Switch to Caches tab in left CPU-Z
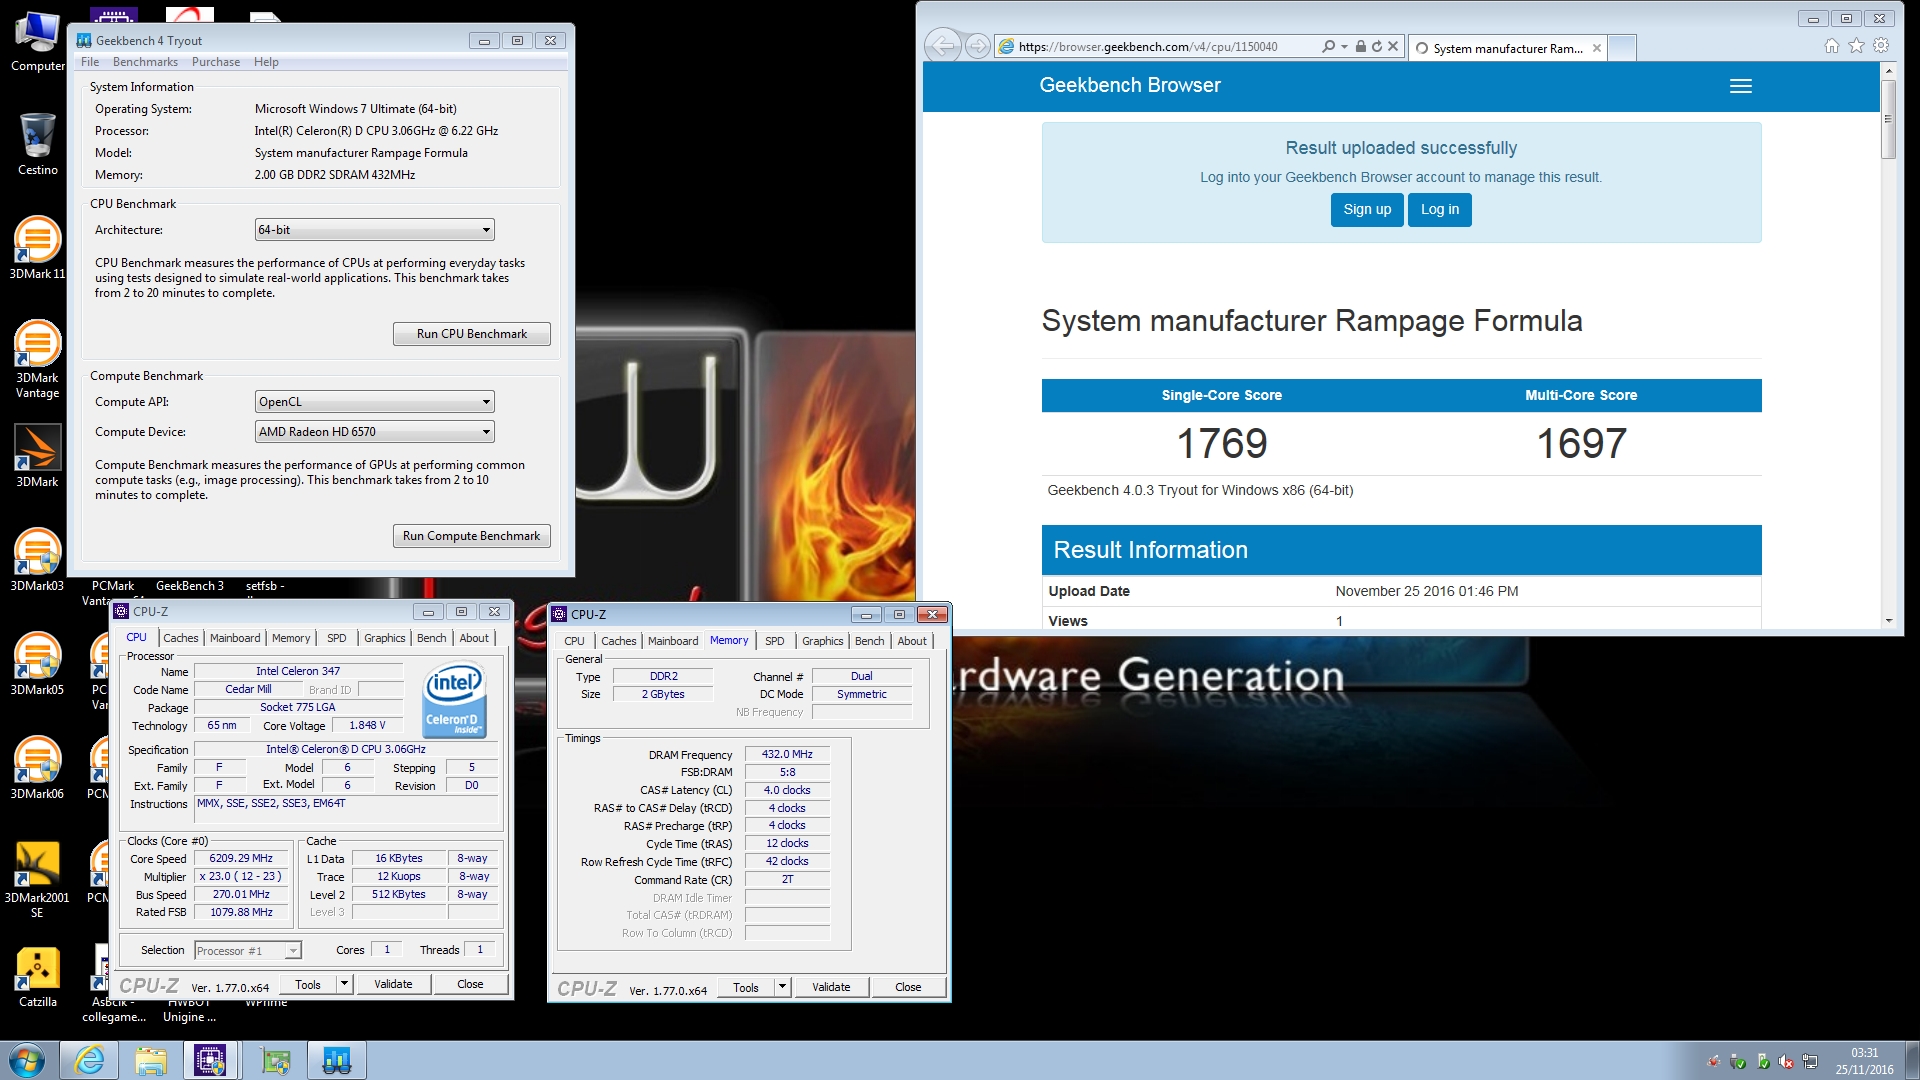Image resolution: width=1920 pixels, height=1080 pixels. click(181, 638)
